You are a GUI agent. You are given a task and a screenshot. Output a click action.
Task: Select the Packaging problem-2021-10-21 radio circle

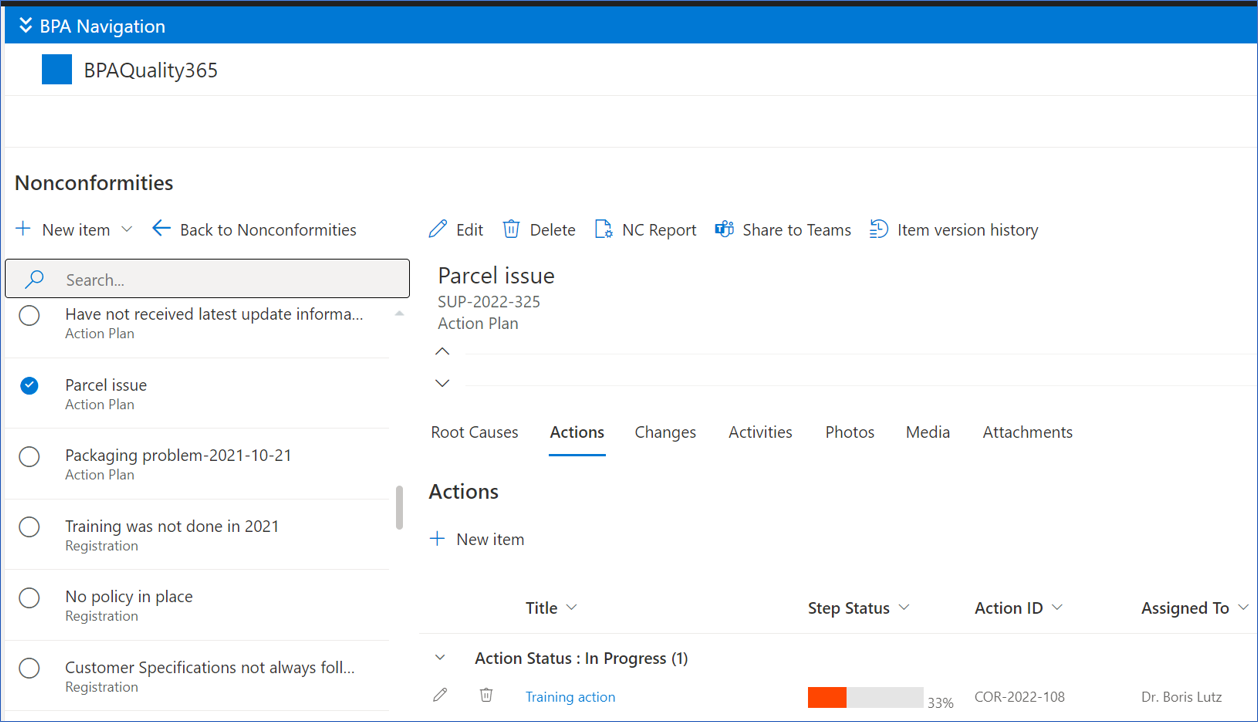click(30, 456)
